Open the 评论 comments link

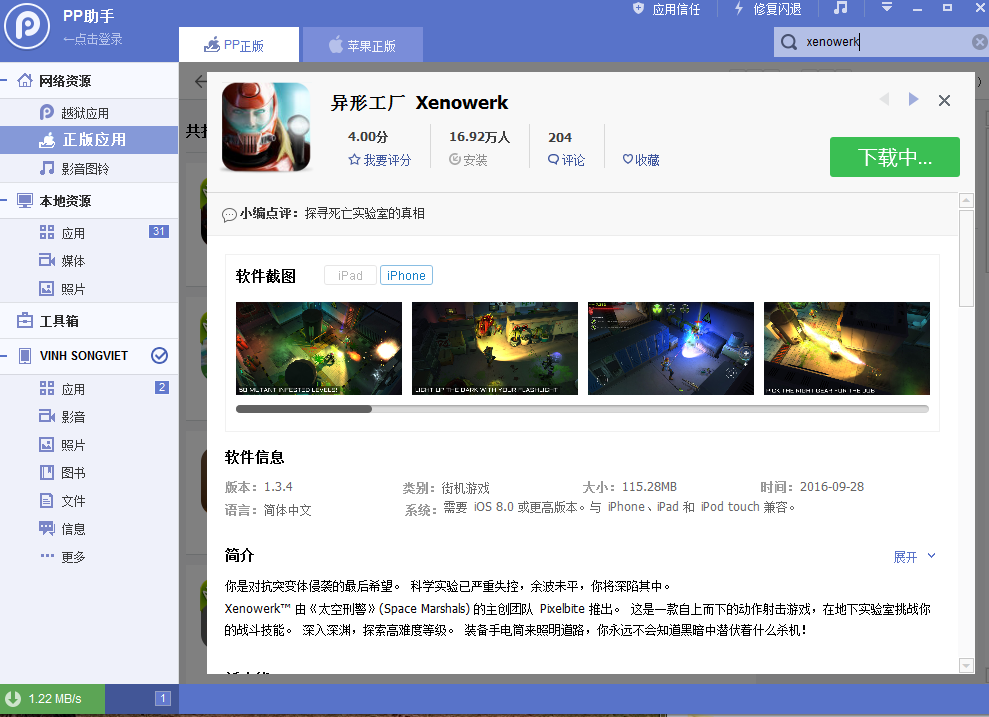[566, 160]
